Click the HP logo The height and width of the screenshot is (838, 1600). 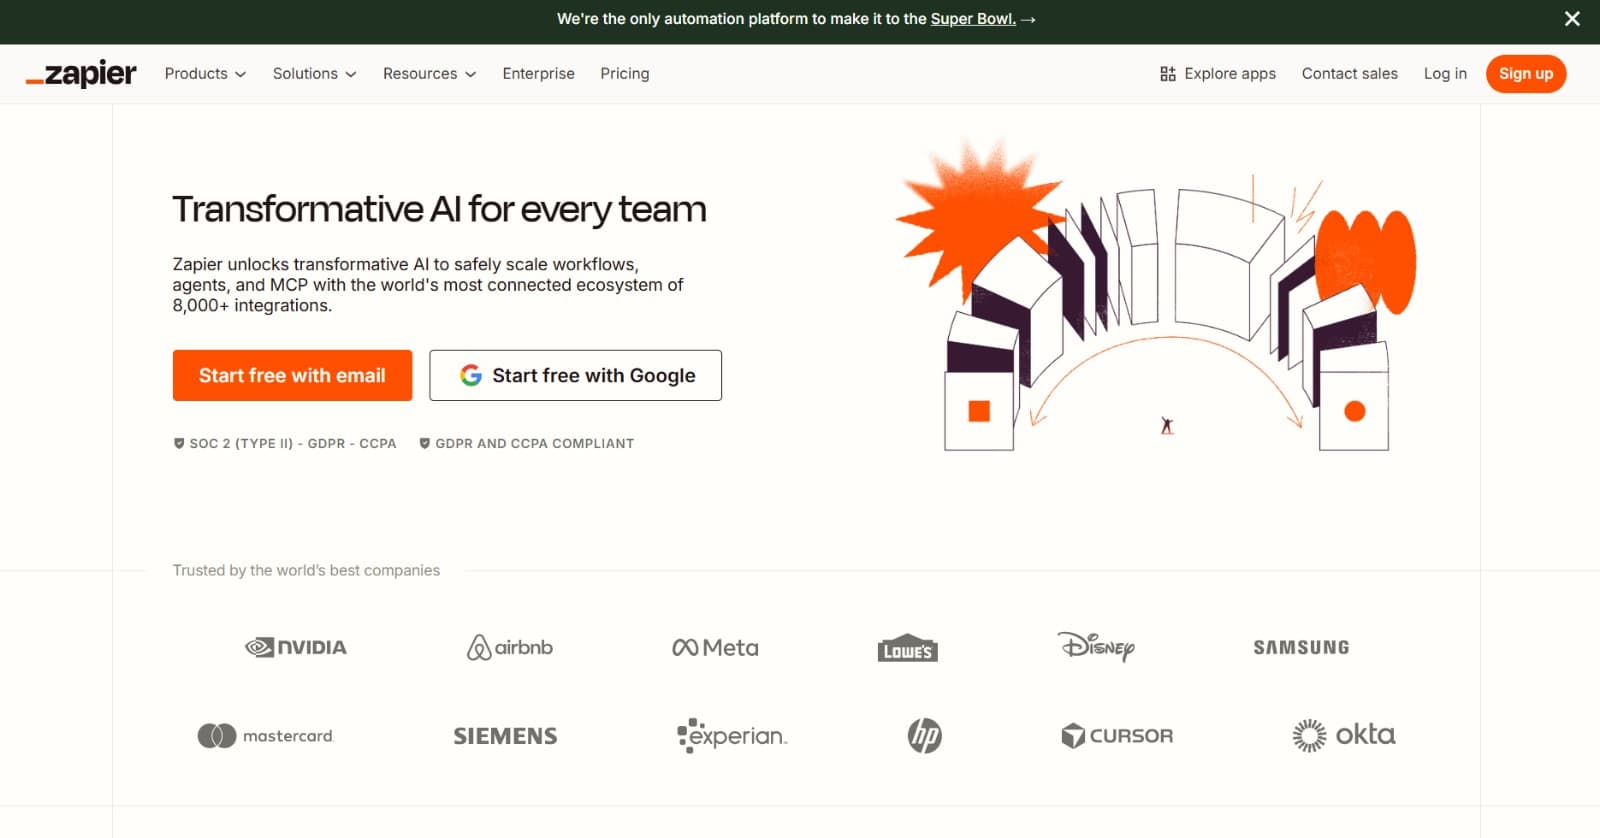pyautogui.click(x=925, y=736)
